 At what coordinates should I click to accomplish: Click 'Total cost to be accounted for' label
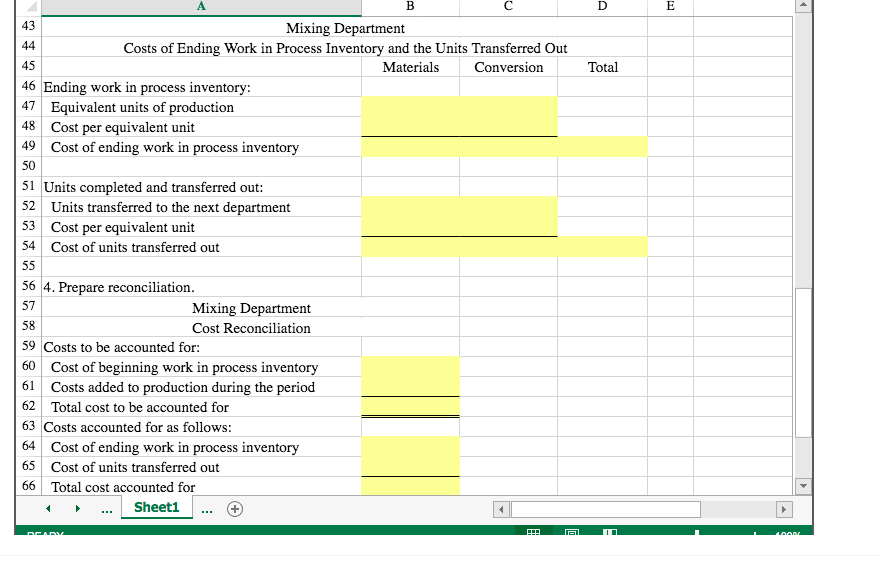140,407
